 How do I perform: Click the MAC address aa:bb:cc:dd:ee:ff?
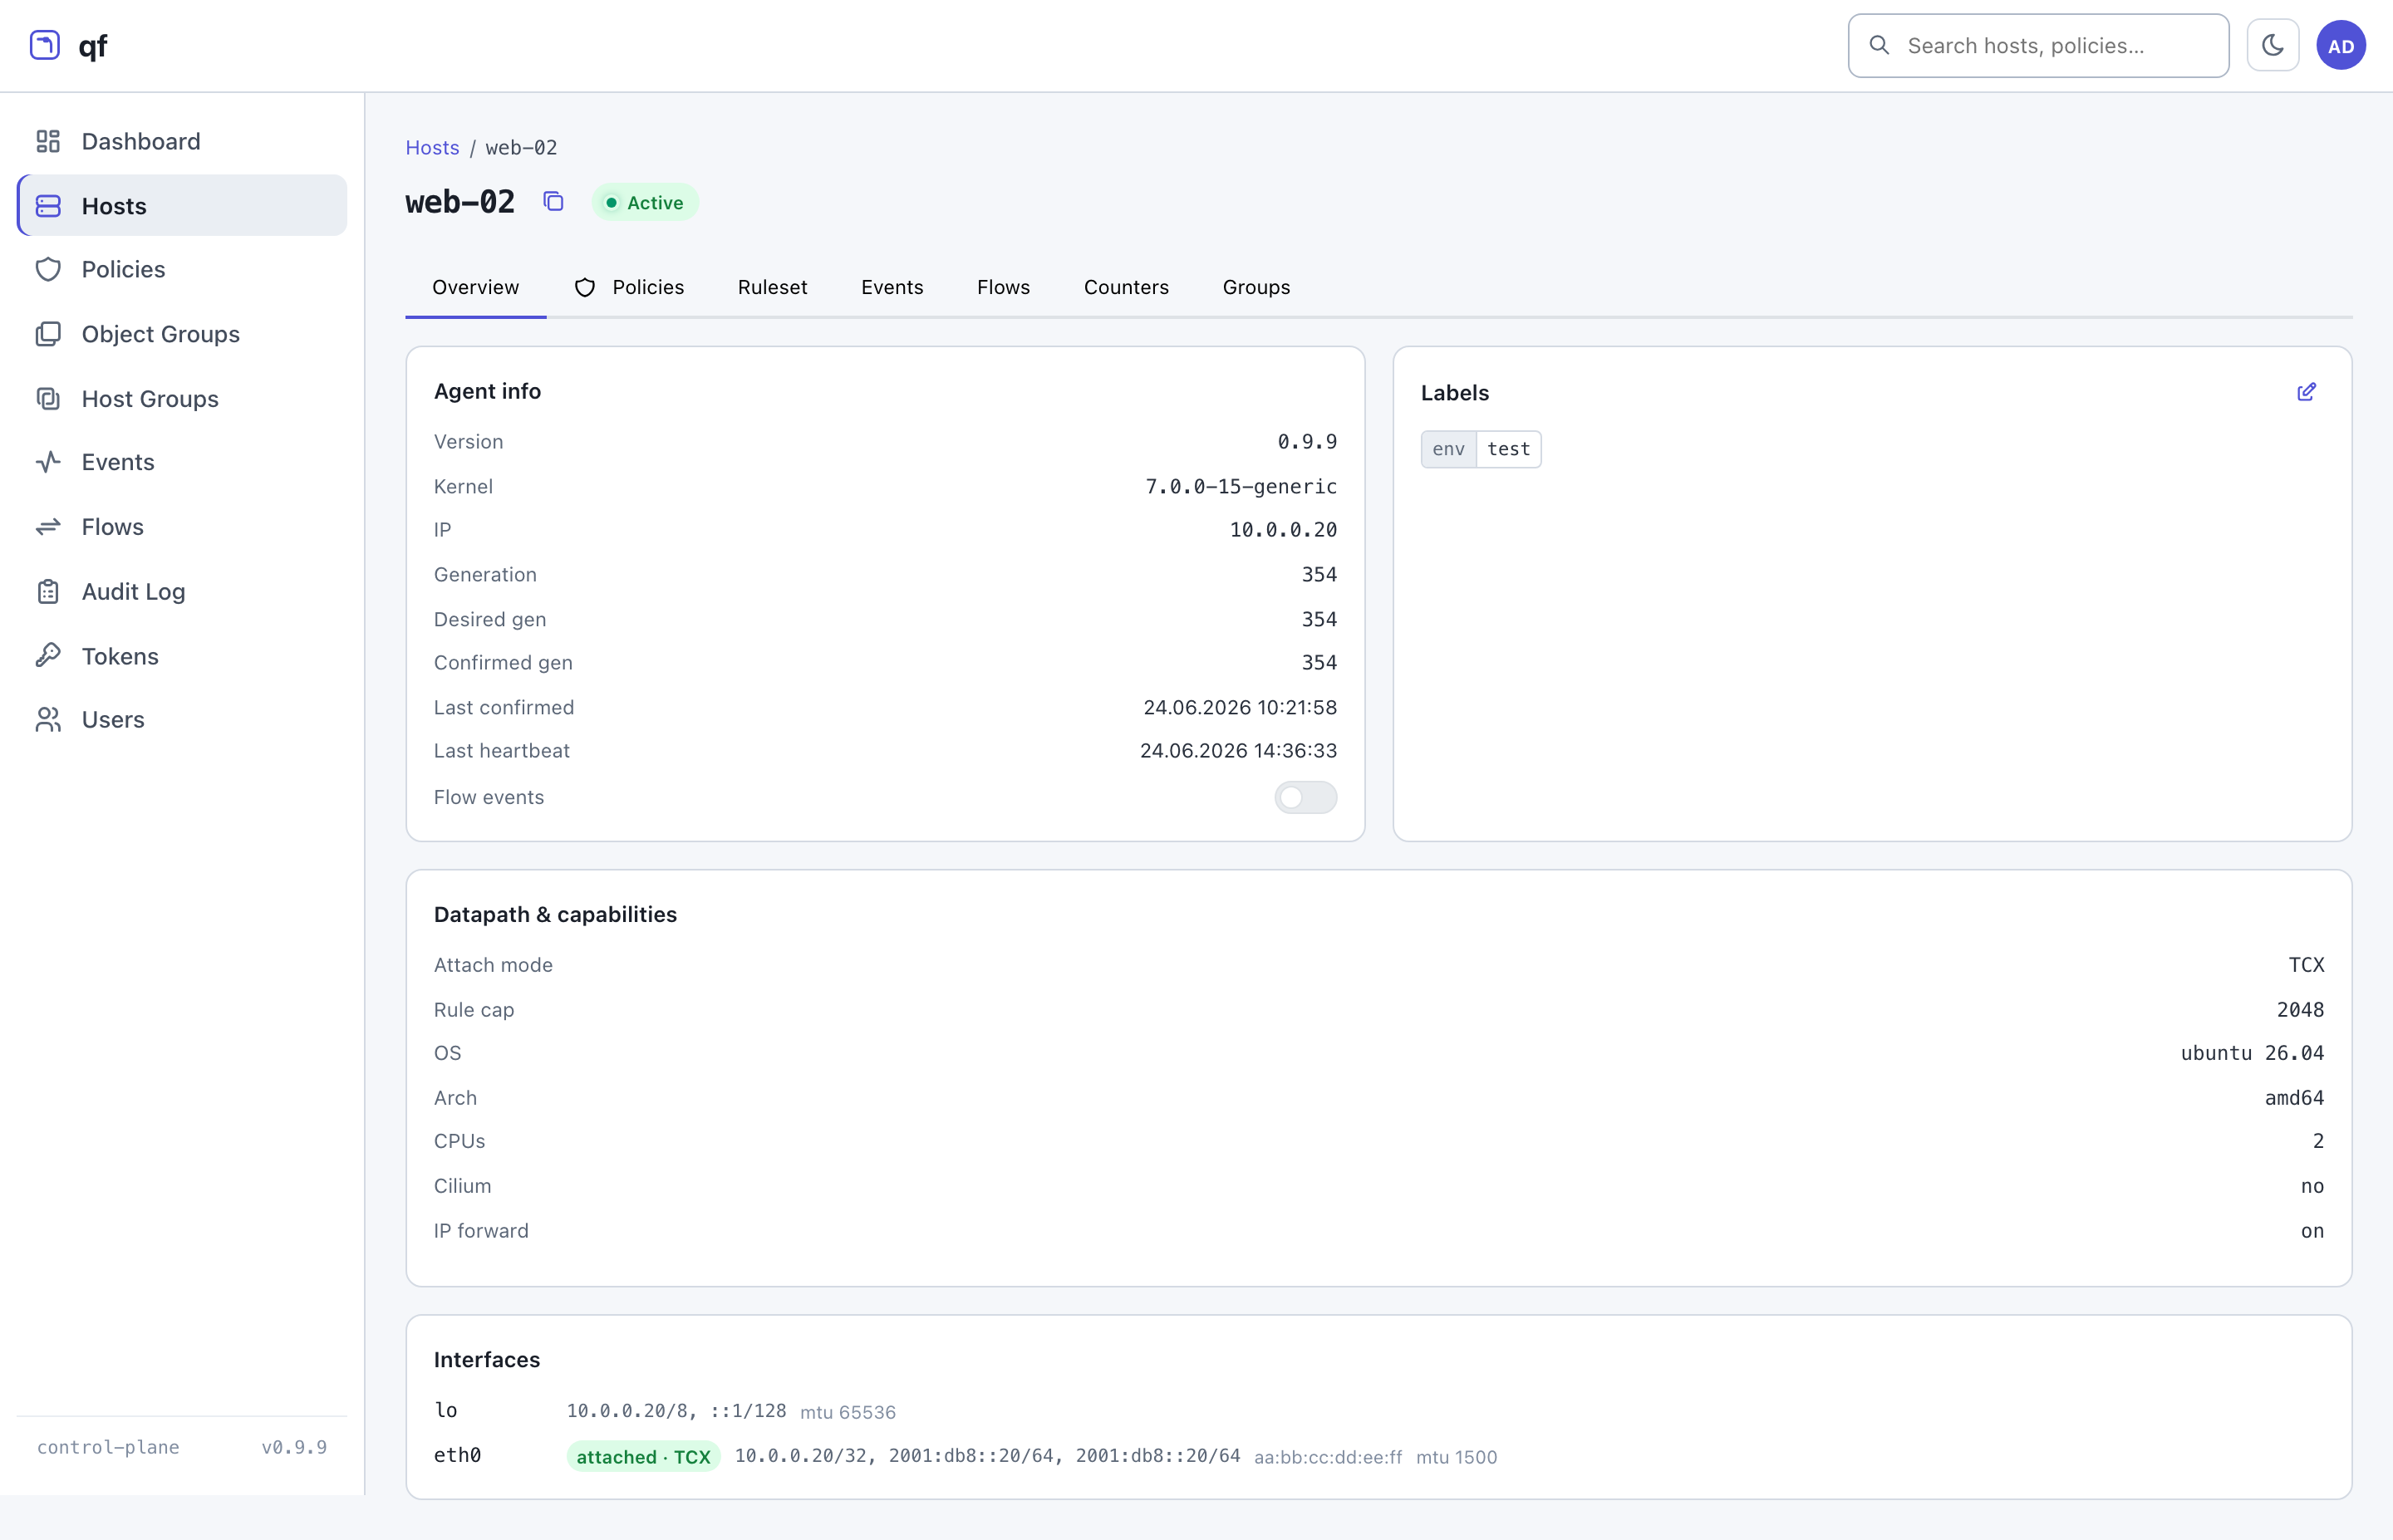coord(1328,1457)
